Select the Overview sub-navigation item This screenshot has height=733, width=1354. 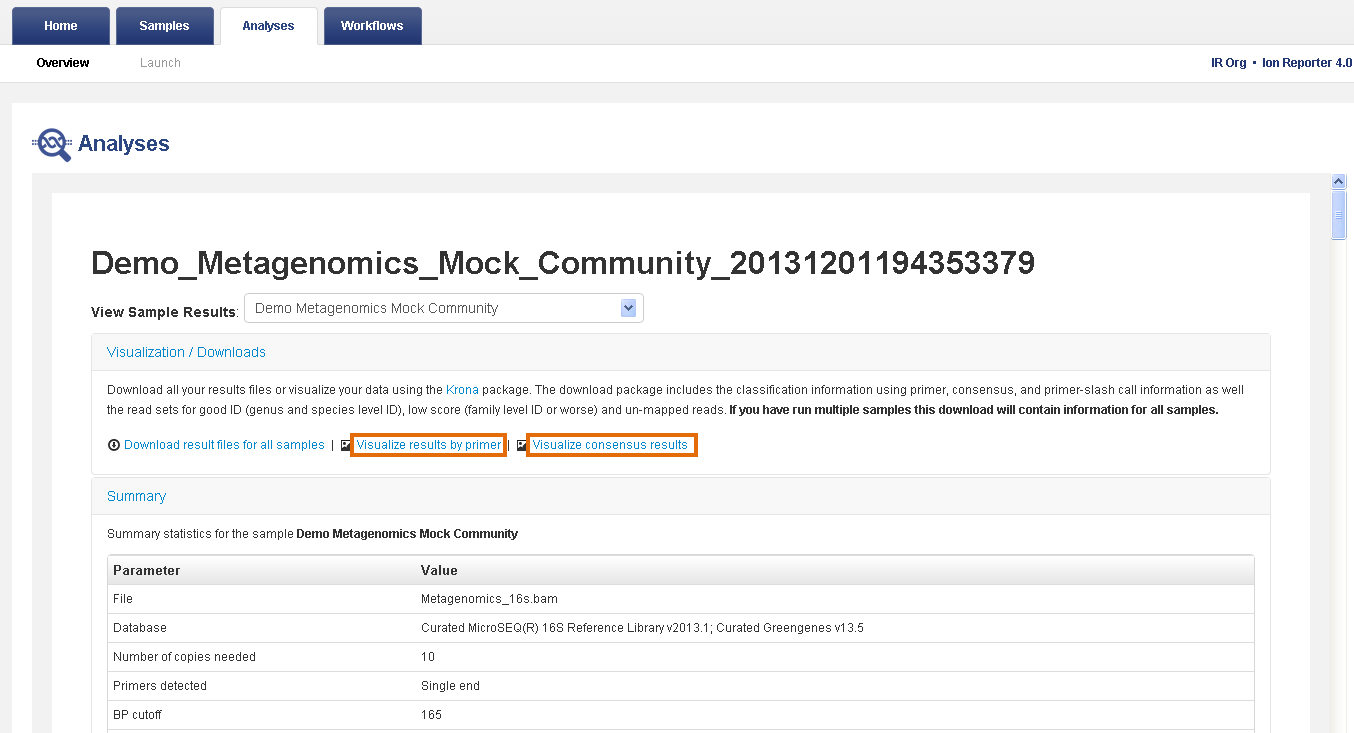[x=63, y=63]
